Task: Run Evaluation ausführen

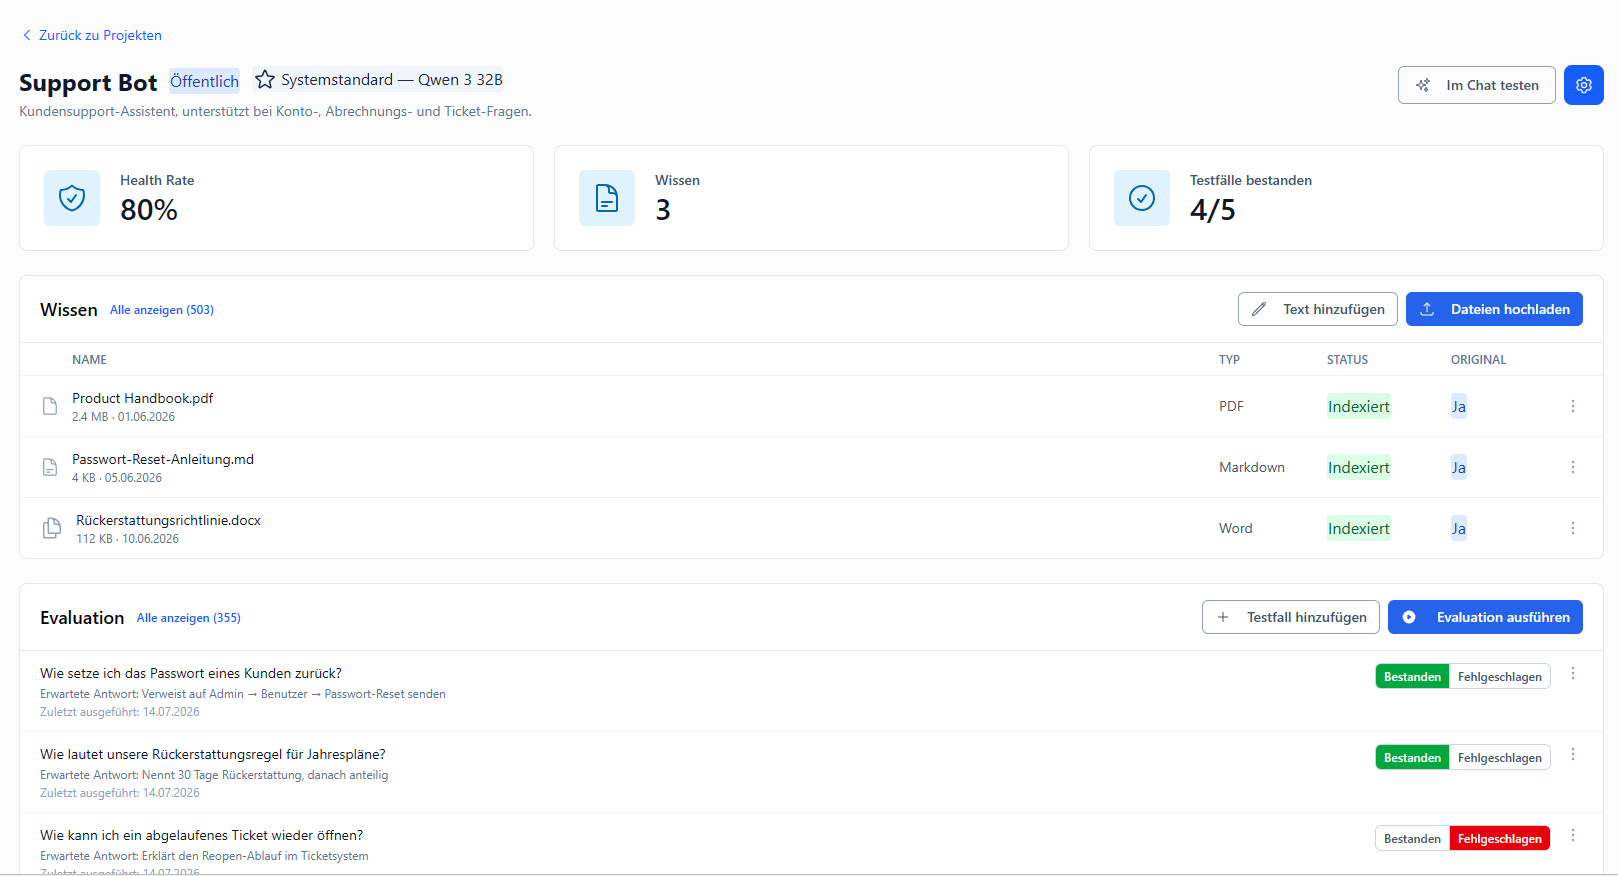Action: [1485, 617]
